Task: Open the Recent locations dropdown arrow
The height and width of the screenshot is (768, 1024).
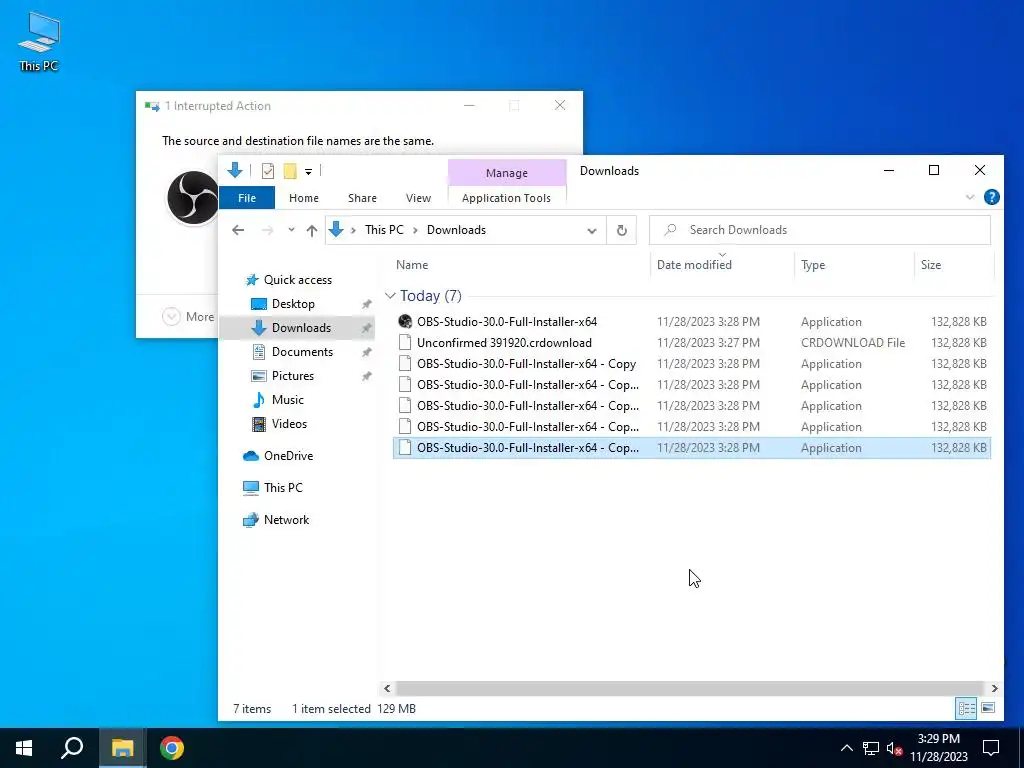Action: (x=291, y=230)
